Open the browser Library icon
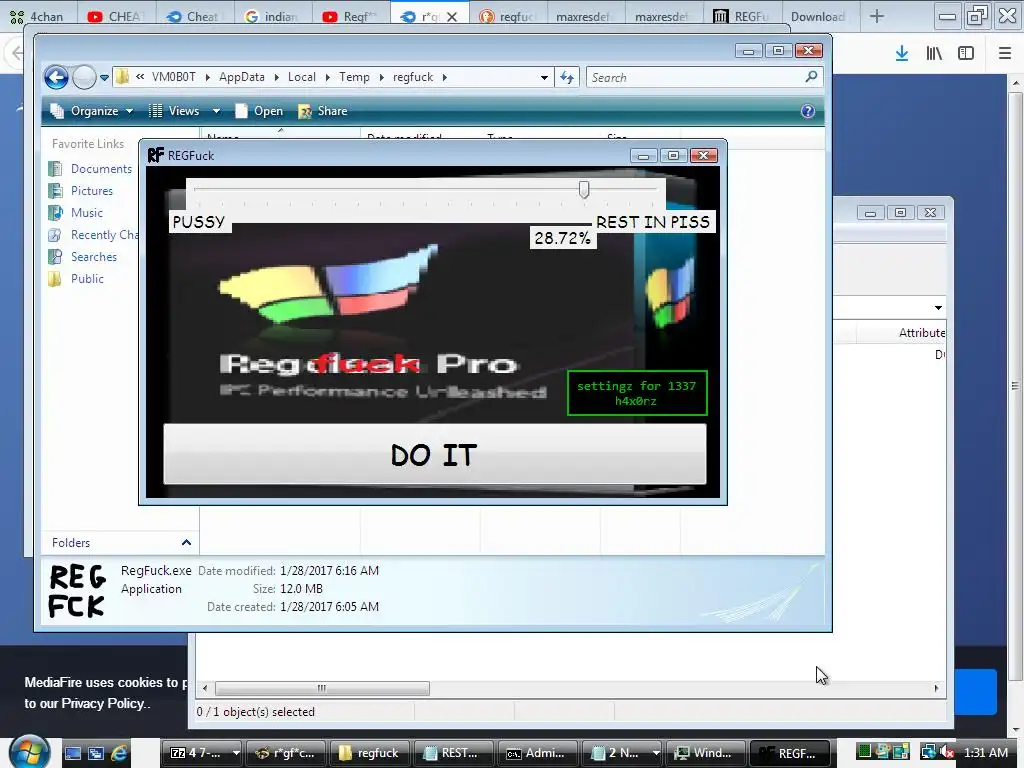Viewport: 1024px width, 768px height. tap(934, 54)
